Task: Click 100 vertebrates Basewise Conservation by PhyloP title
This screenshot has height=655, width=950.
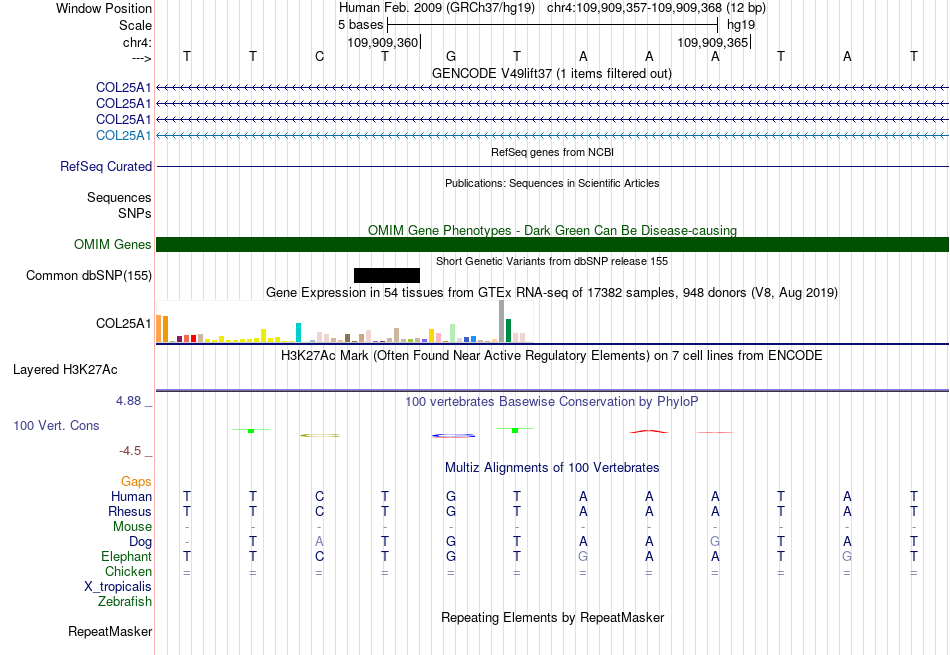Action: pos(552,401)
